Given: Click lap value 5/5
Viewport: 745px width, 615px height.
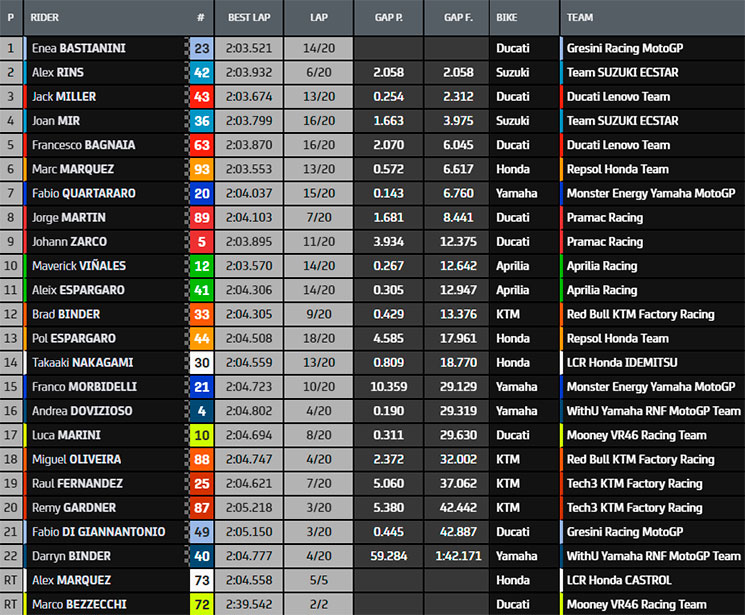Looking at the screenshot, I should tap(319, 580).
